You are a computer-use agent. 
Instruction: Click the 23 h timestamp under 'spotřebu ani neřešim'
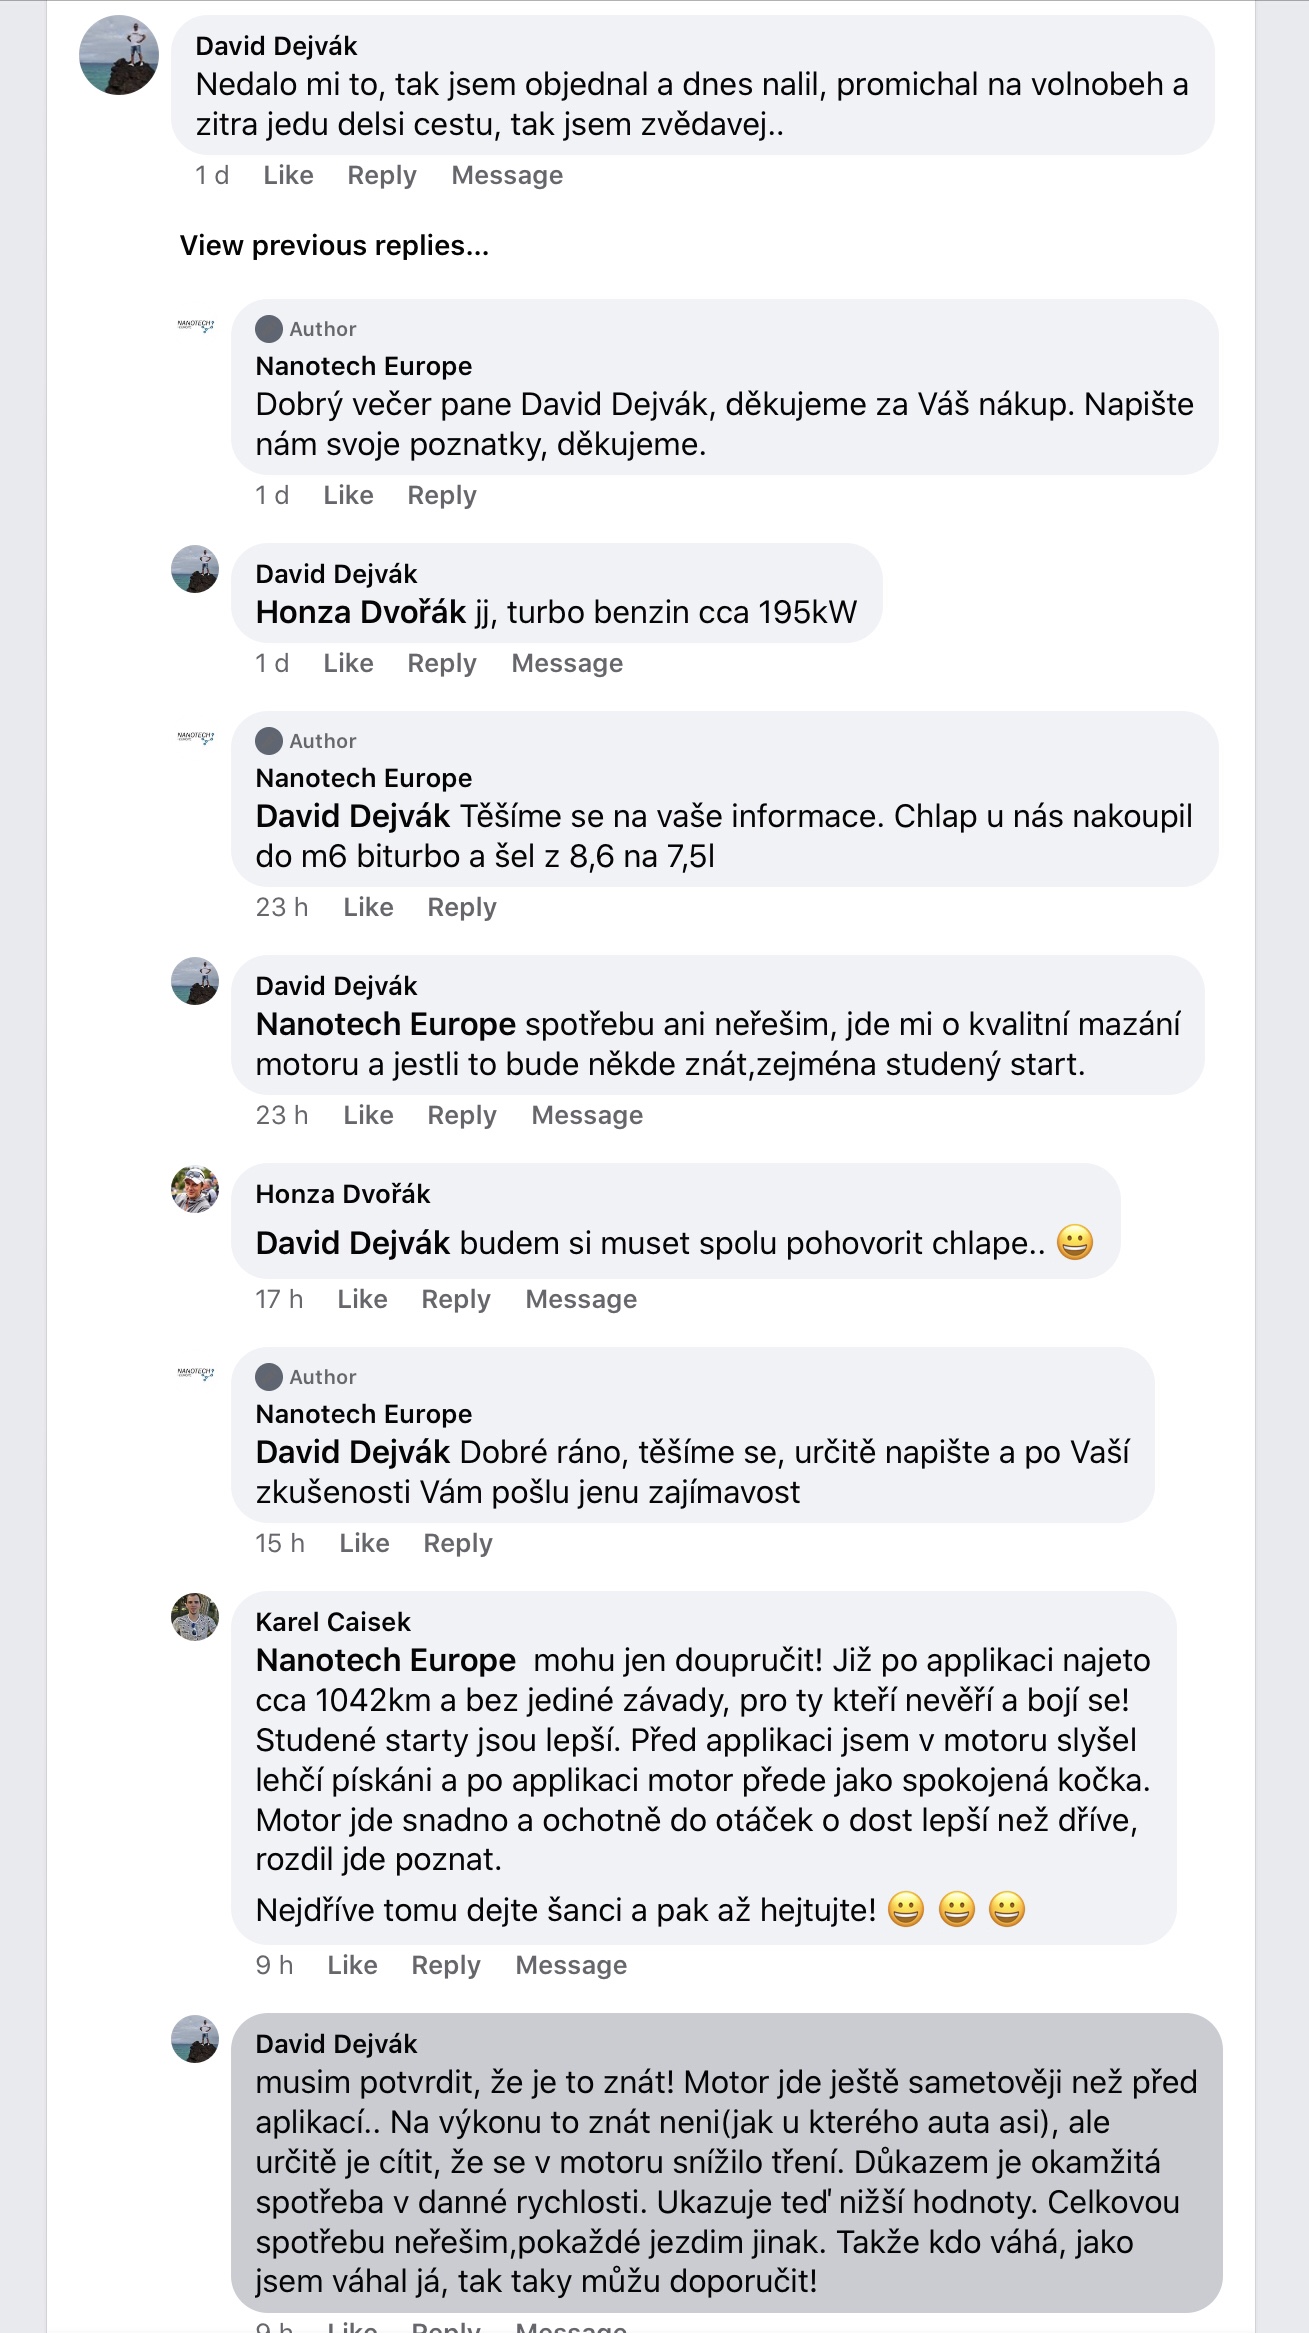(282, 1115)
